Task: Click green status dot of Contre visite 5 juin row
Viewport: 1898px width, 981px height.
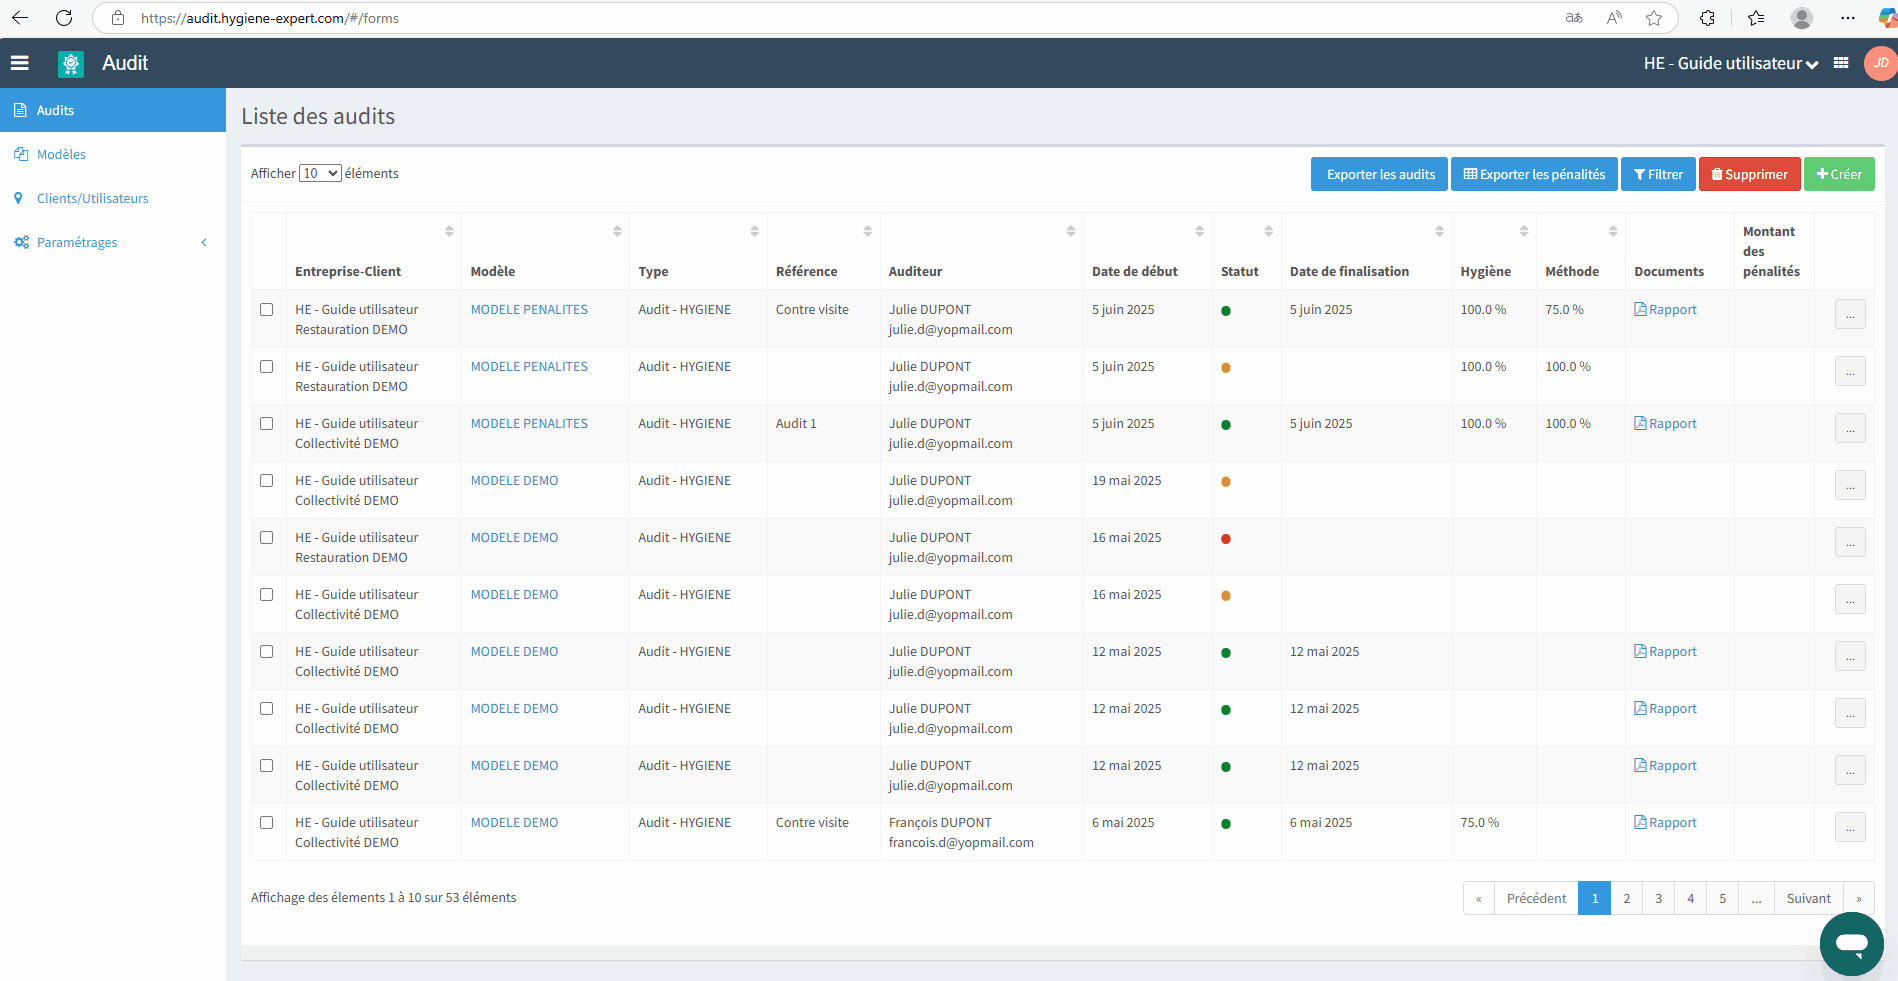Action: pos(1226,311)
